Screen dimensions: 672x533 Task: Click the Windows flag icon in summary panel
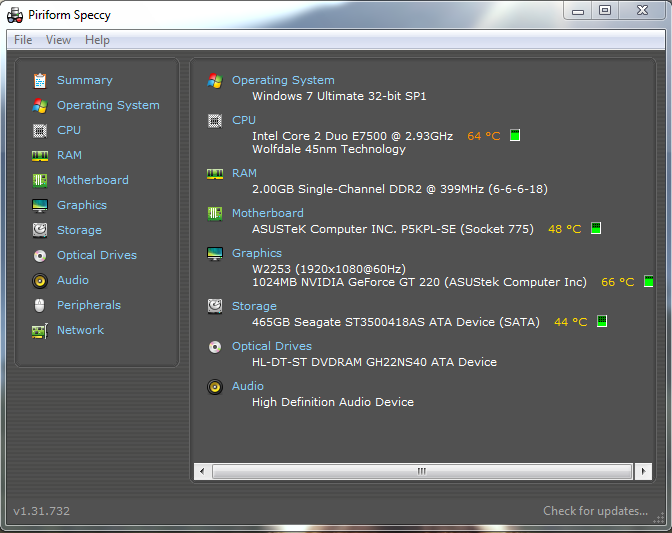point(215,81)
